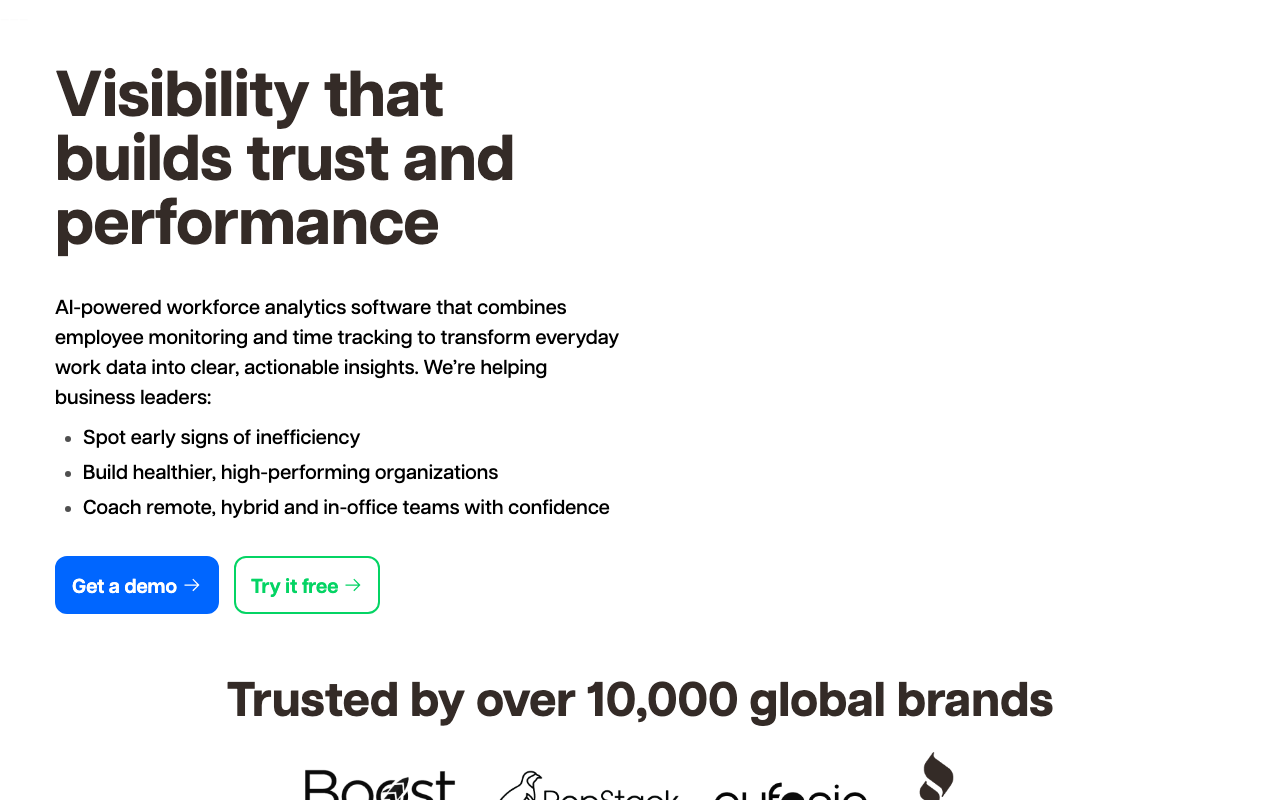The image size is (1280, 800).
Task: Click "Build healthier, high-performing organizations" bullet
Action: click(290, 472)
